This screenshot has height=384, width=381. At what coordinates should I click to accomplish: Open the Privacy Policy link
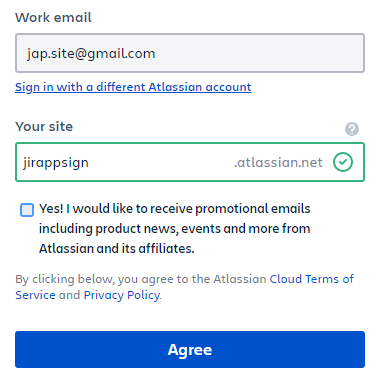click(x=122, y=295)
